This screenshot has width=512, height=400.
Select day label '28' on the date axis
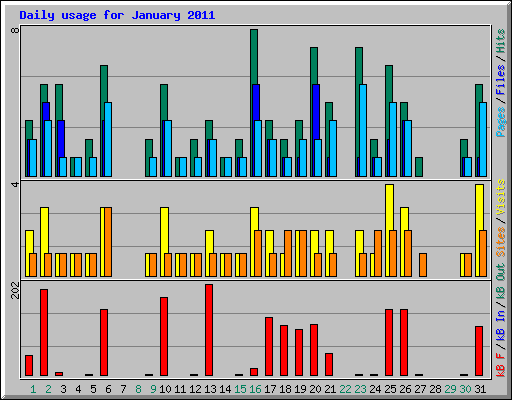point(435,389)
